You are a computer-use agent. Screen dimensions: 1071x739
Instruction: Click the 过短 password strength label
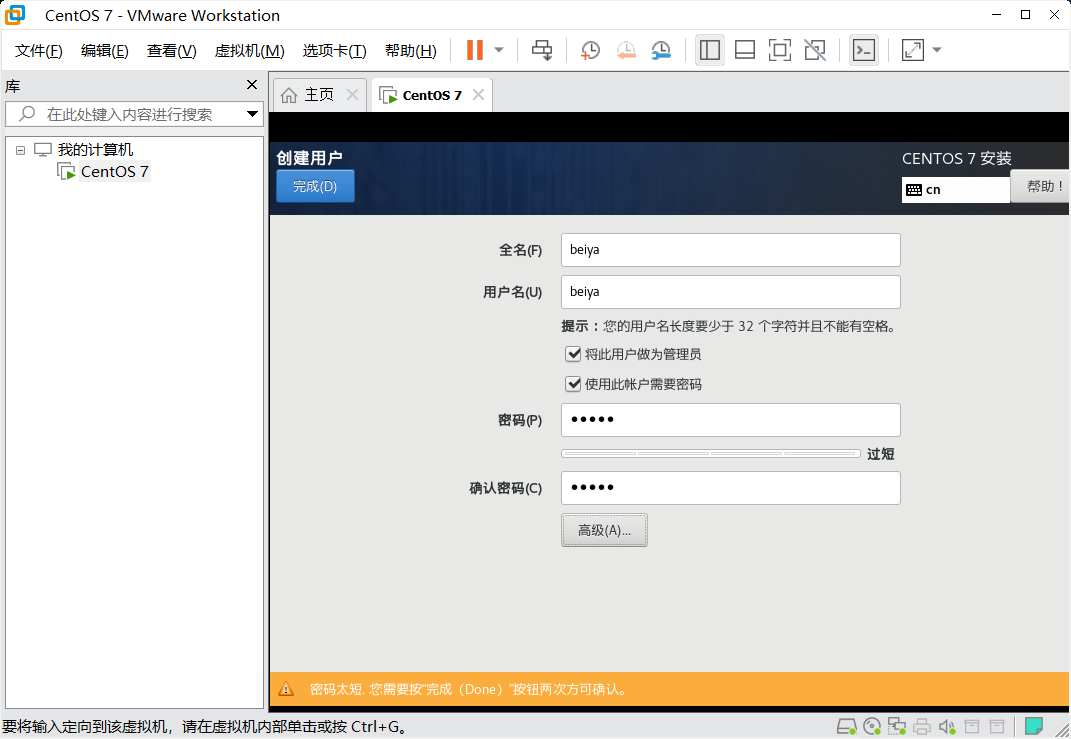tap(880, 454)
